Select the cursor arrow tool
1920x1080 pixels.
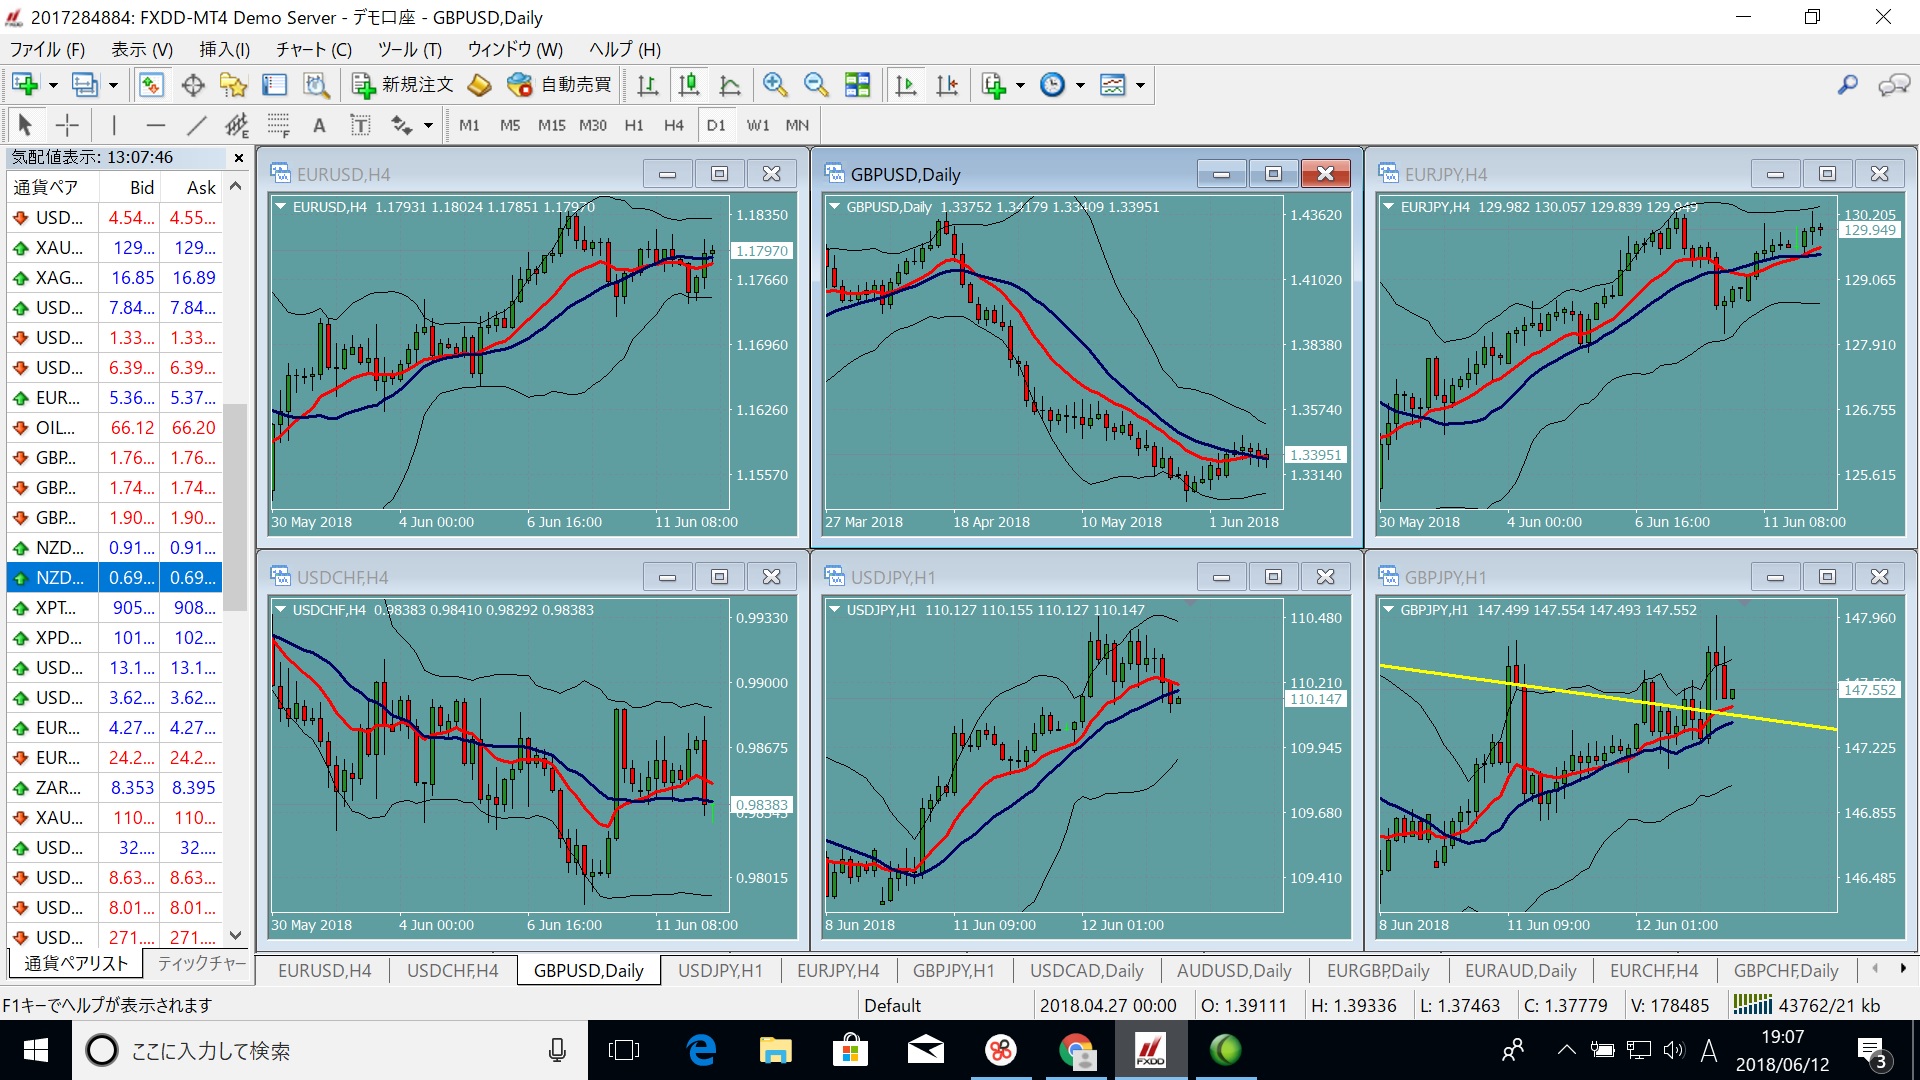pos(26,125)
